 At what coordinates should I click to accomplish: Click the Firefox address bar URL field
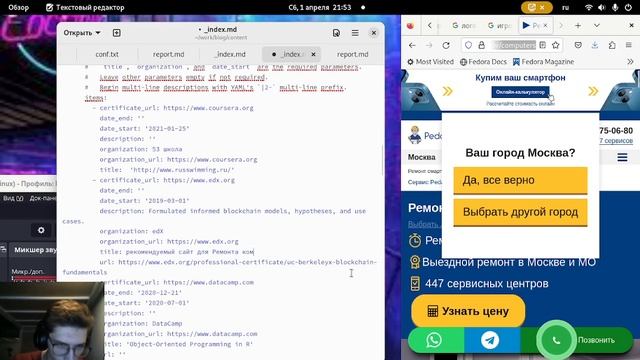click(x=513, y=45)
